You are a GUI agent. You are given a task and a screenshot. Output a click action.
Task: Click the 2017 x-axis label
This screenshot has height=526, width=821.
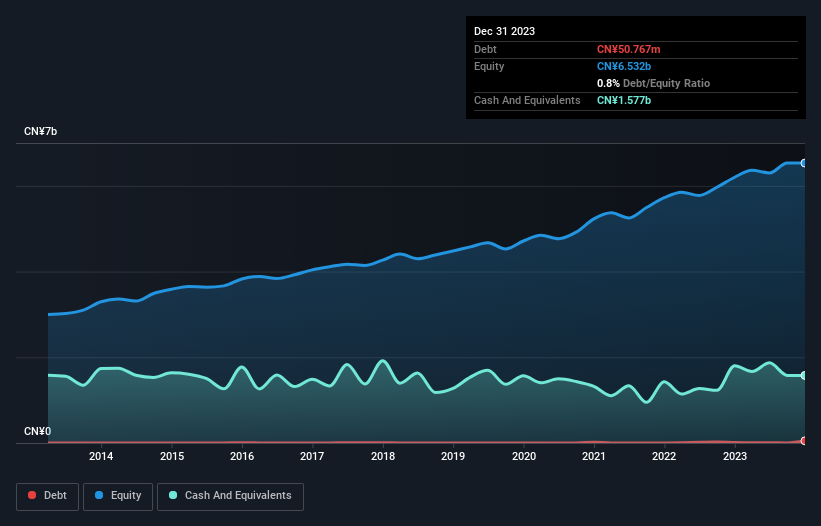click(x=312, y=456)
